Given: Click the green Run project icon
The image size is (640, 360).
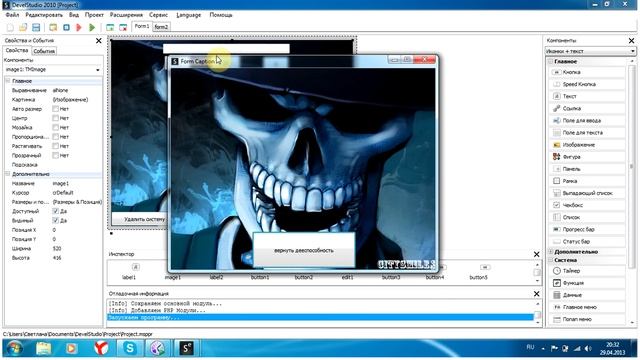Looking at the screenshot, I should (x=92, y=27).
